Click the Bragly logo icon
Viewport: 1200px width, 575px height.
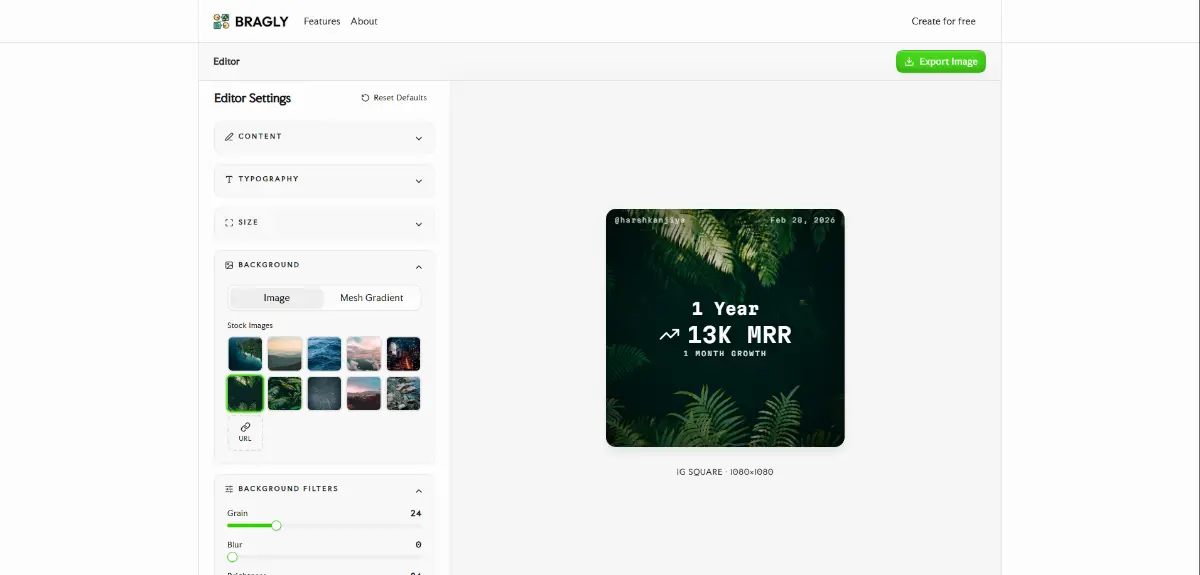click(221, 21)
